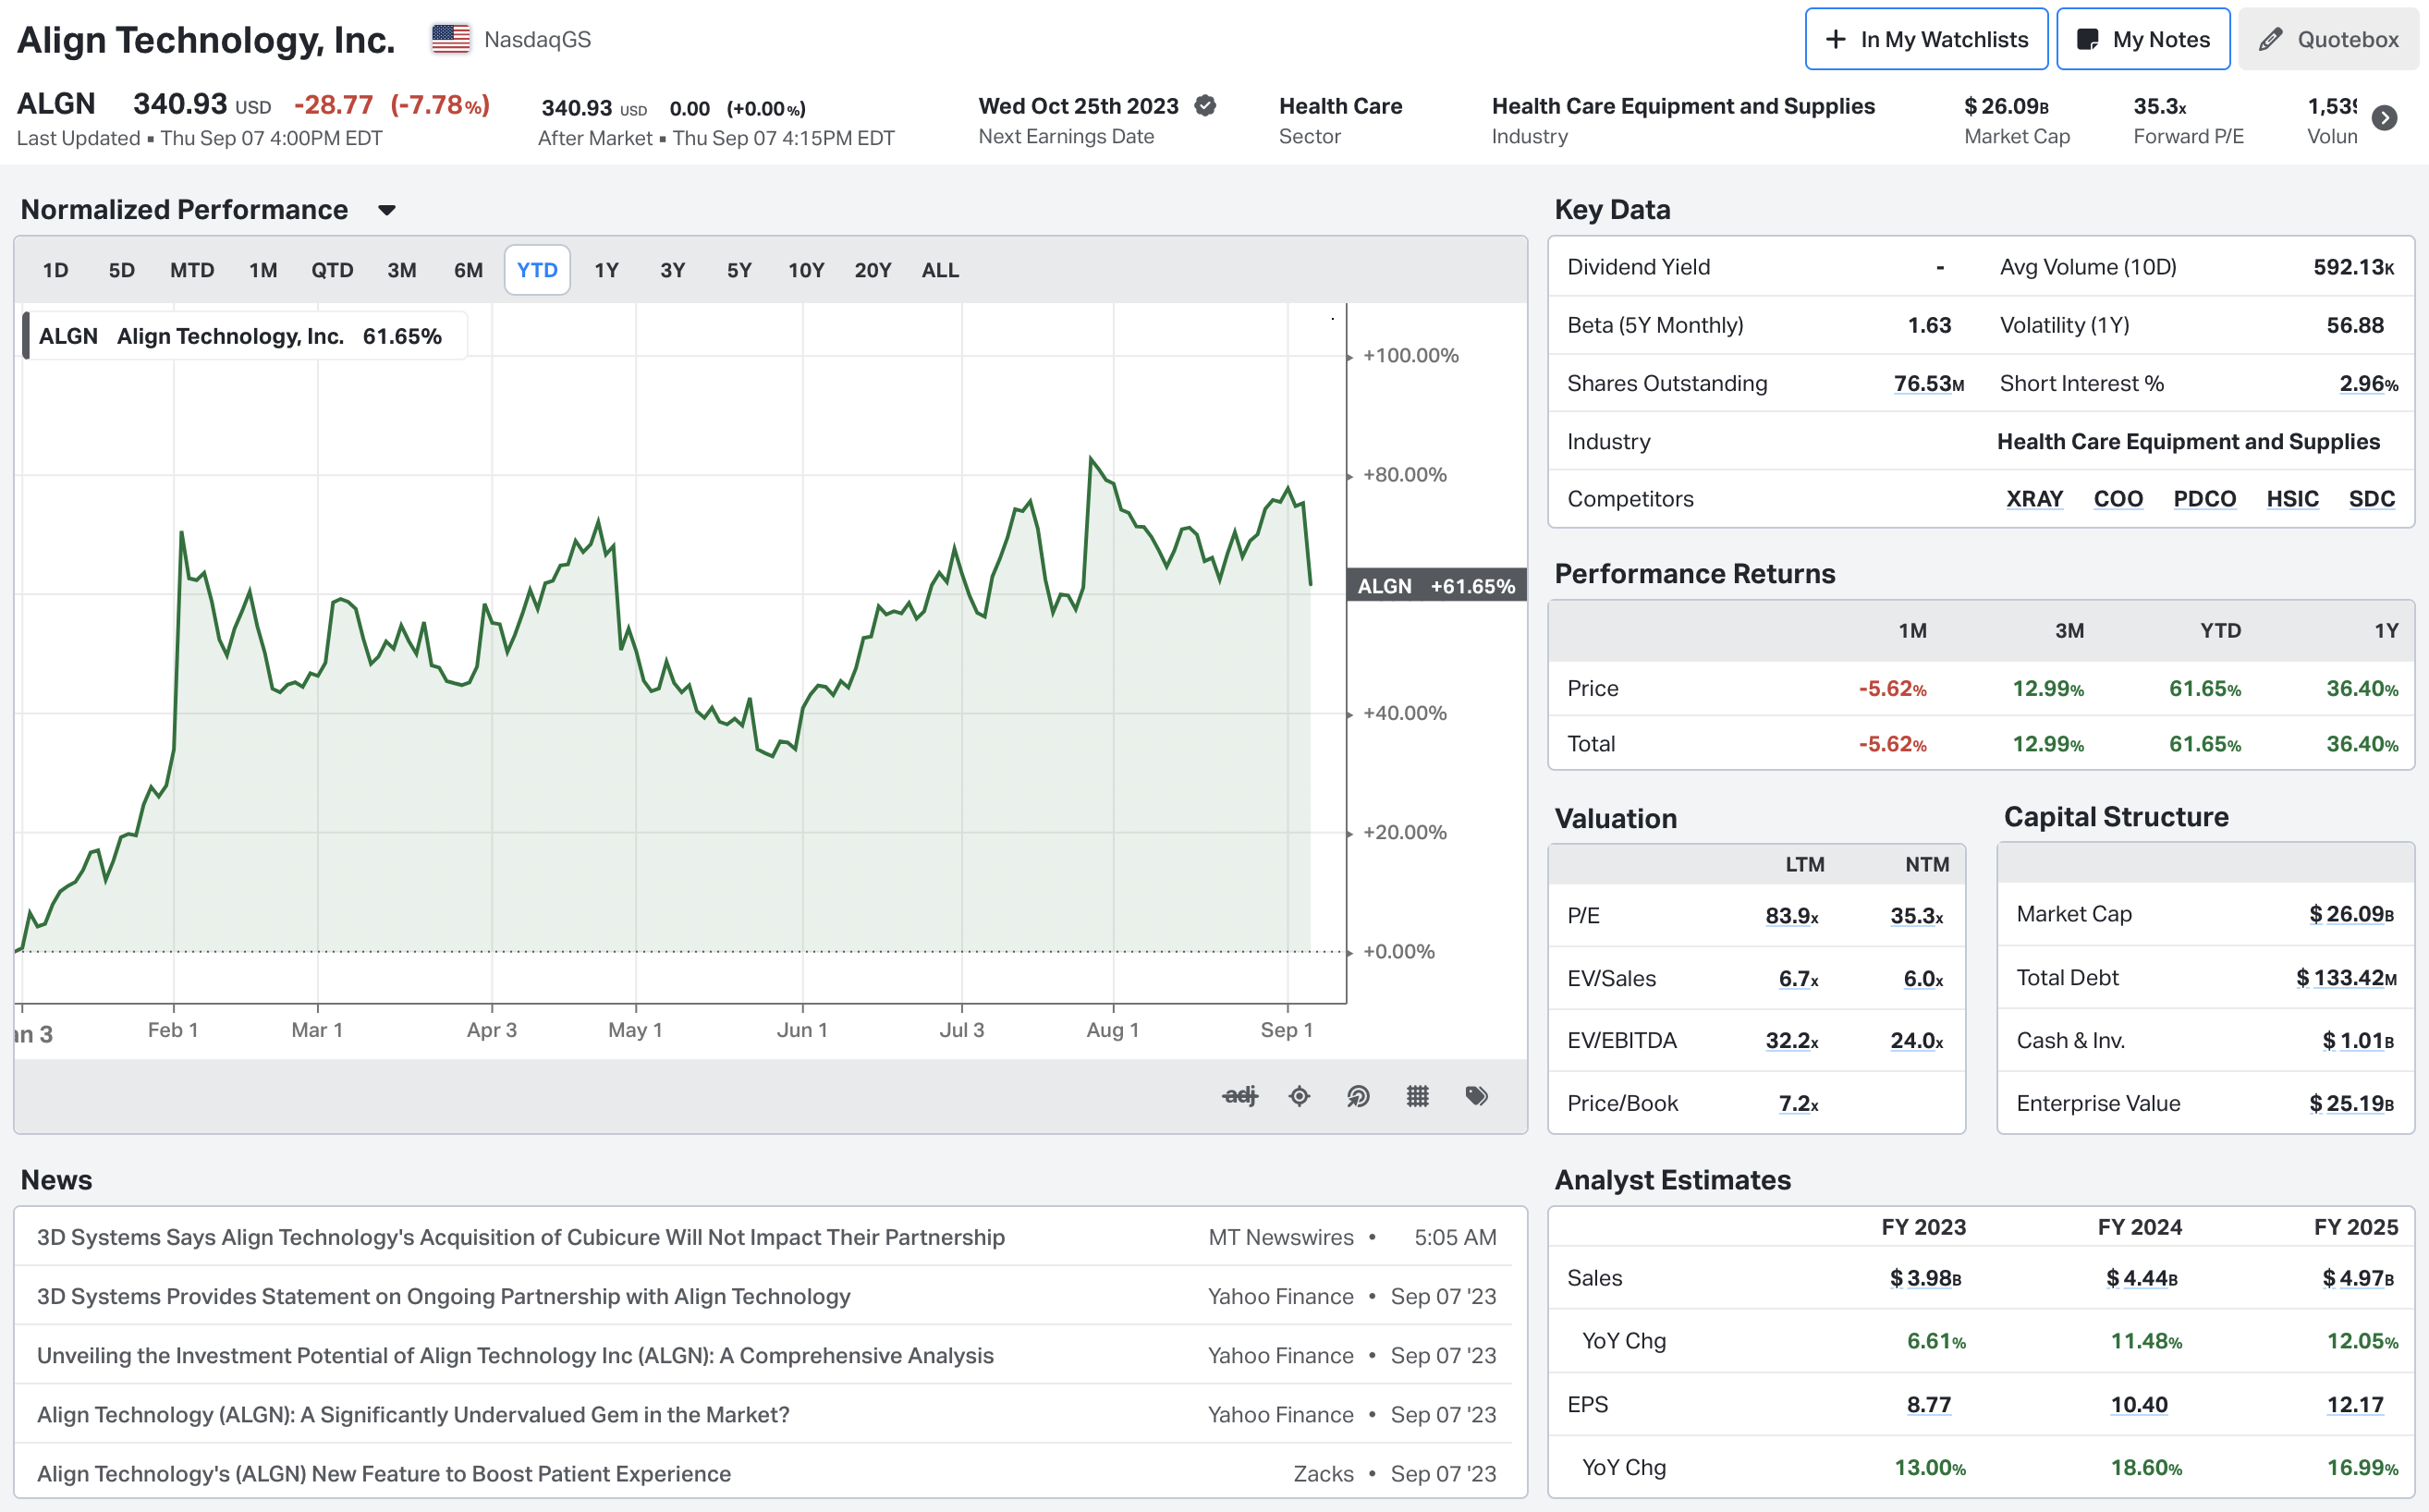The image size is (2429, 1512).
Task: Click Short Interest value 2.96%
Action: (2368, 384)
